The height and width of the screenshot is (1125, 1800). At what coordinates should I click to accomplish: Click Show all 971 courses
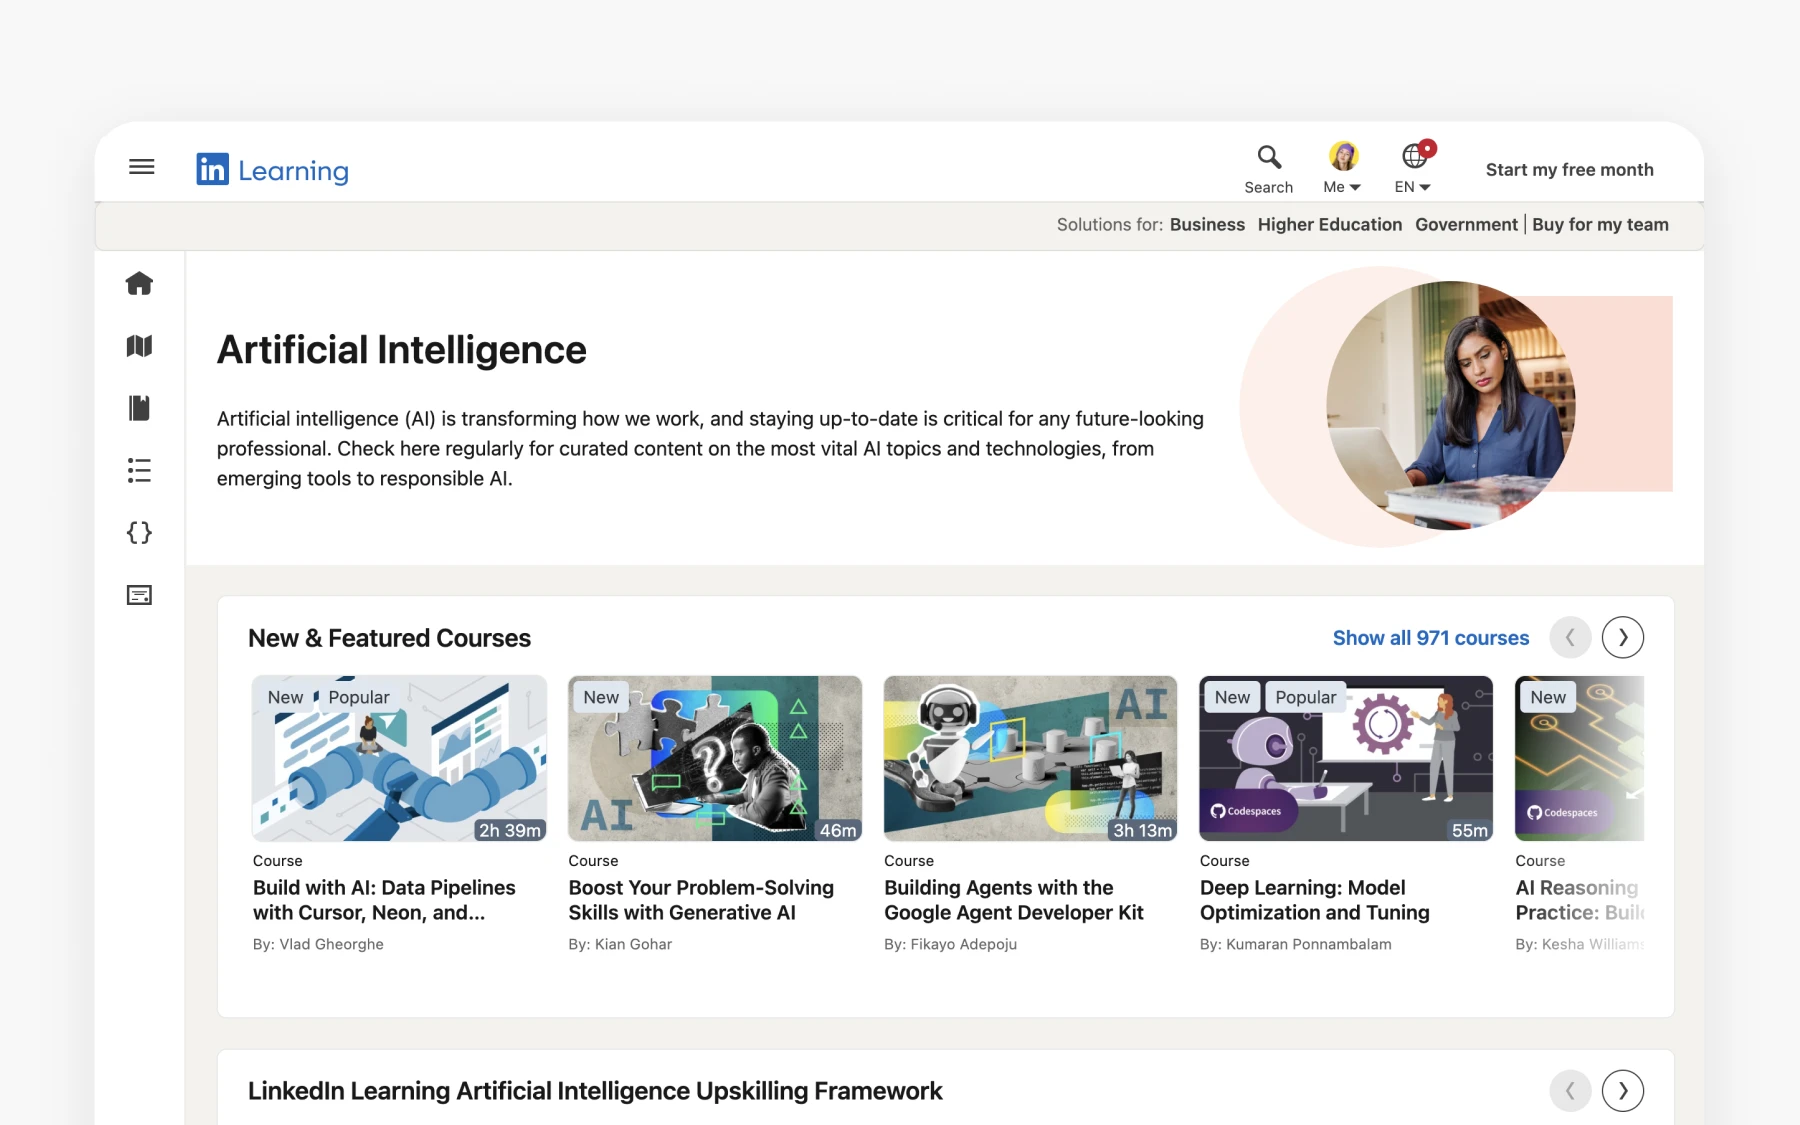[x=1431, y=638]
